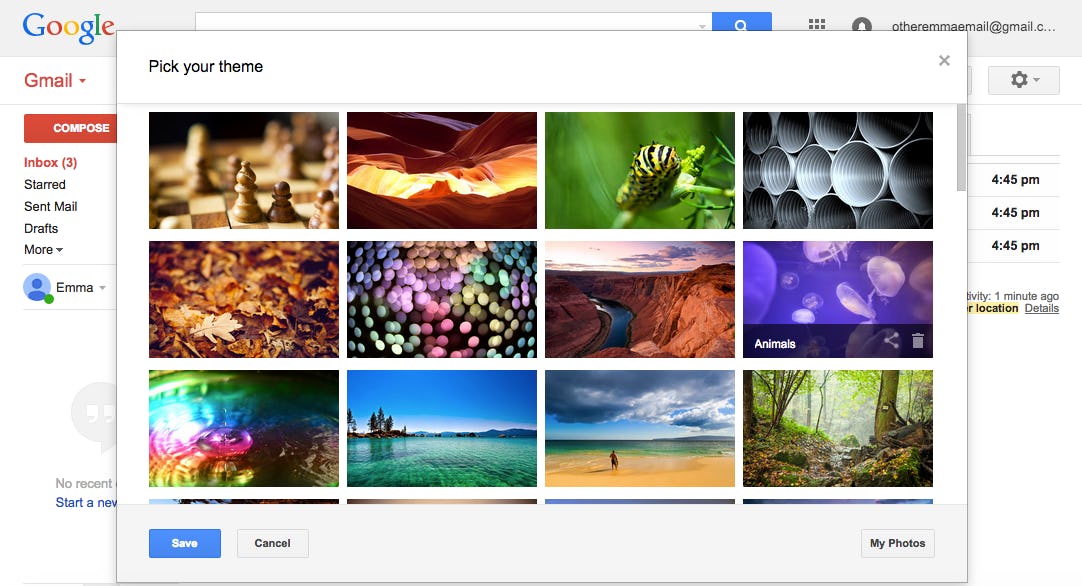Open My Photos
The width and height of the screenshot is (1082, 586).
pyautogui.click(x=897, y=543)
